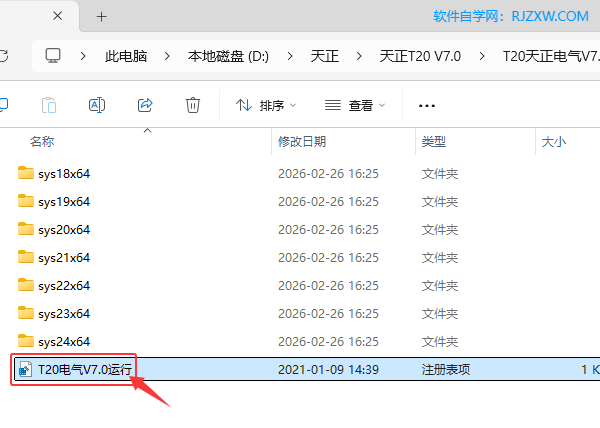Image resolution: width=600 pixels, height=428 pixels.
Task: Select the sys24x64 folder name
Action: pyautogui.click(x=64, y=342)
